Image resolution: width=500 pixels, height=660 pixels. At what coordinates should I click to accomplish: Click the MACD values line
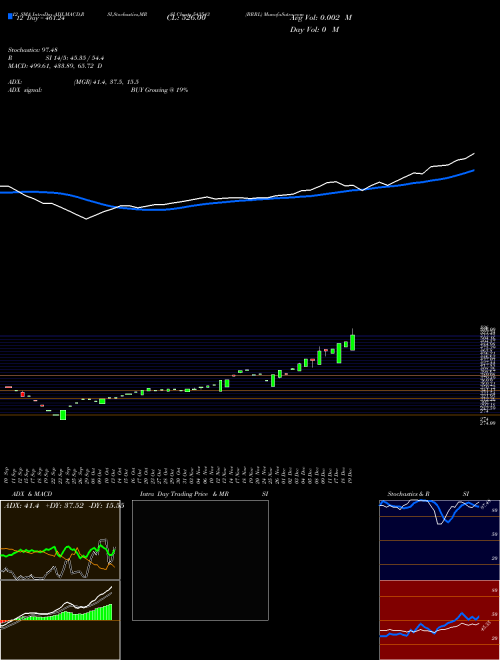55,66
